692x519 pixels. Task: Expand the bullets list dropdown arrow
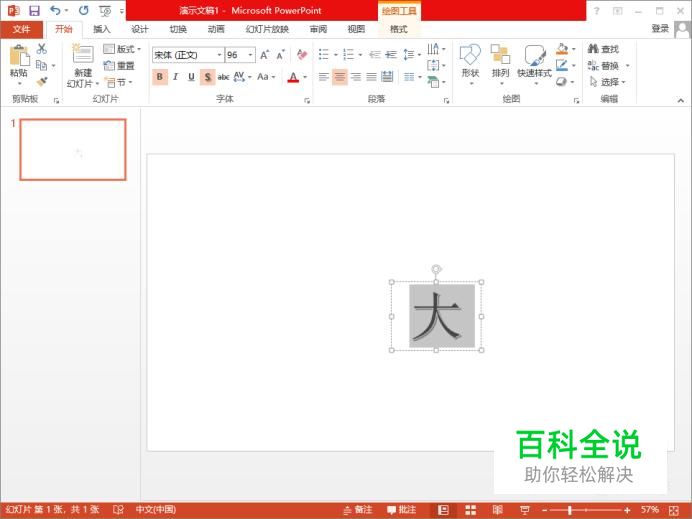pos(335,55)
